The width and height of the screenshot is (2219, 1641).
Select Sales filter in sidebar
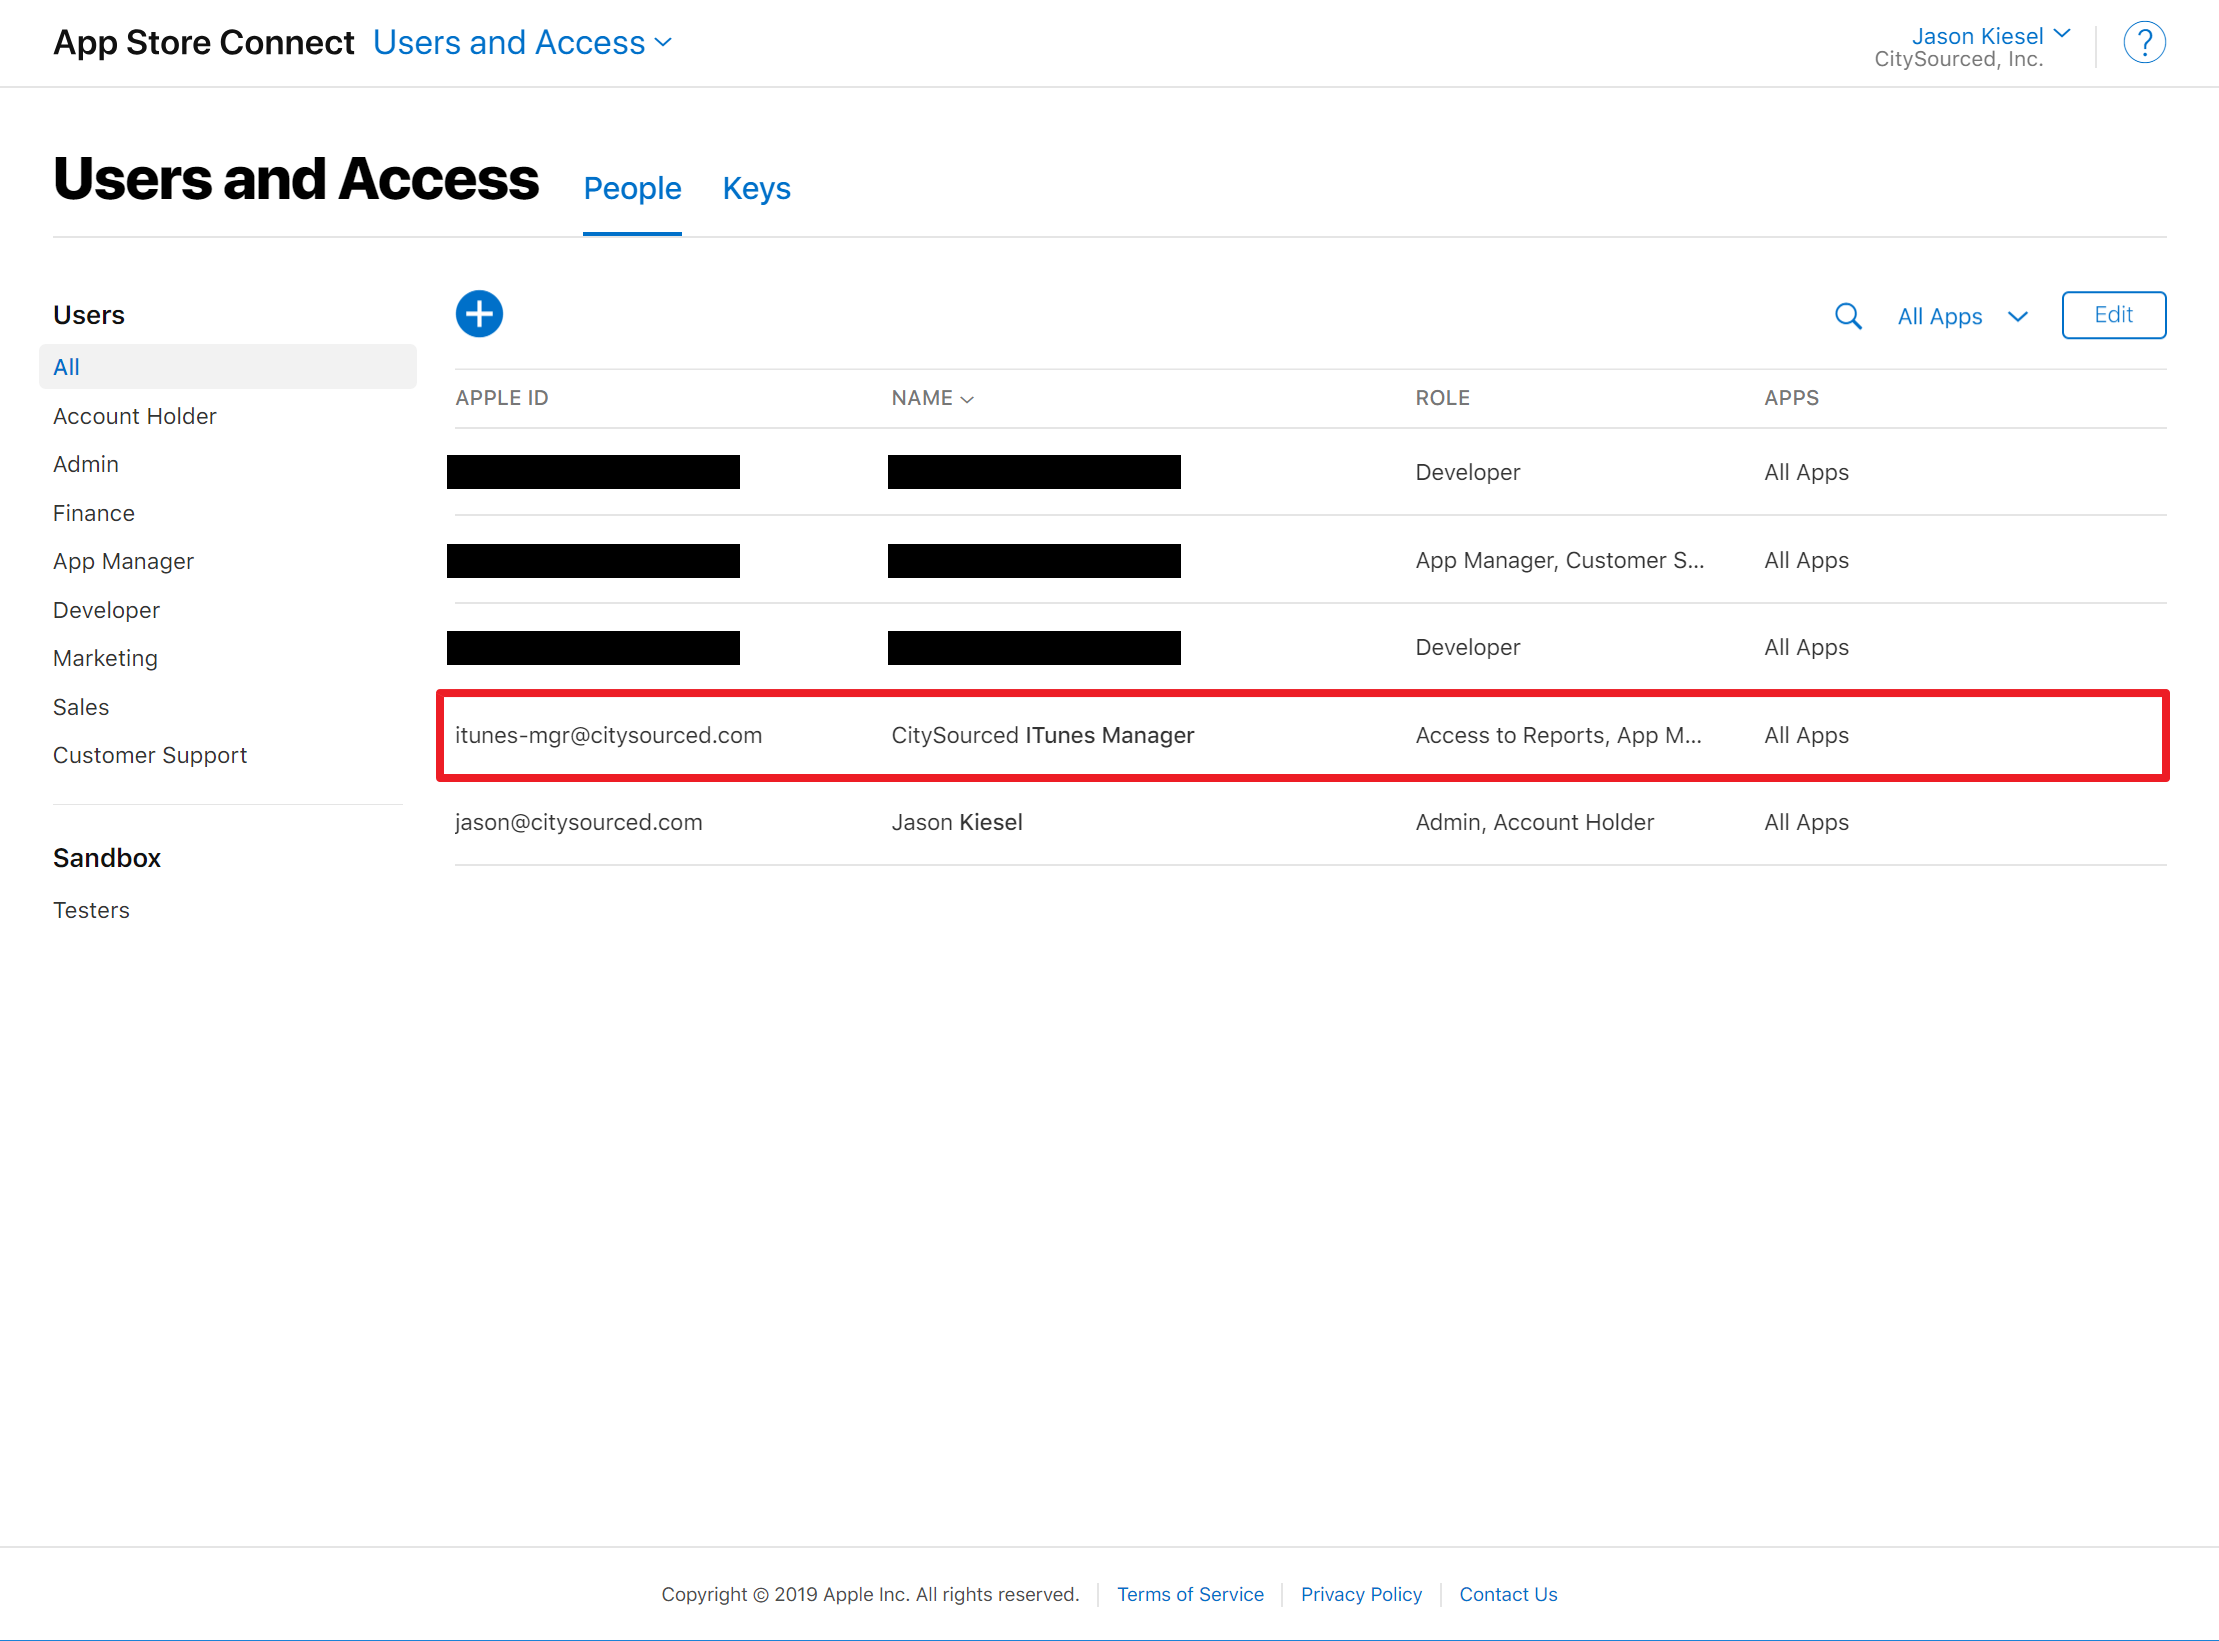81,707
